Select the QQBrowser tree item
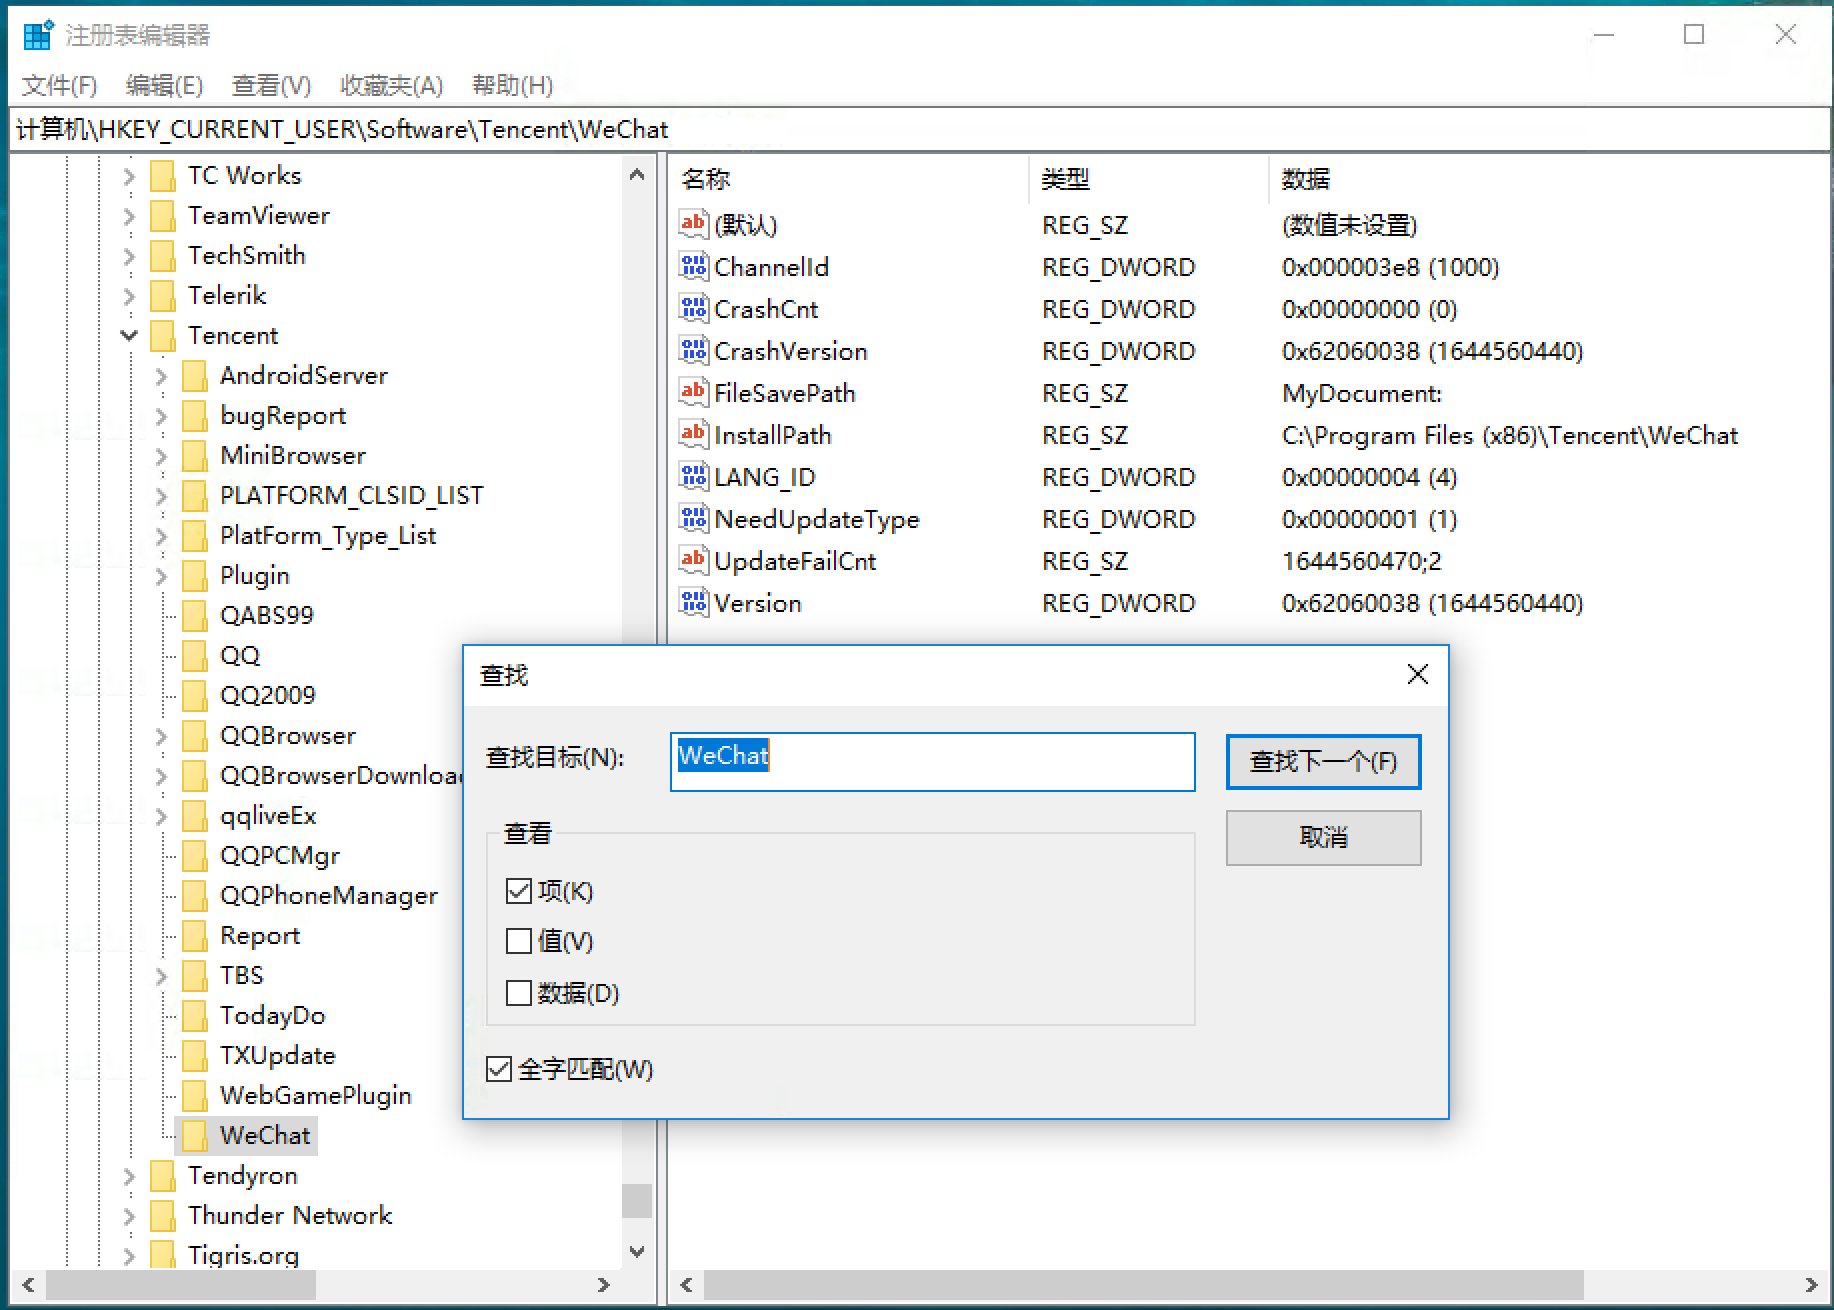The width and height of the screenshot is (1834, 1310). pyautogui.click(x=287, y=736)
